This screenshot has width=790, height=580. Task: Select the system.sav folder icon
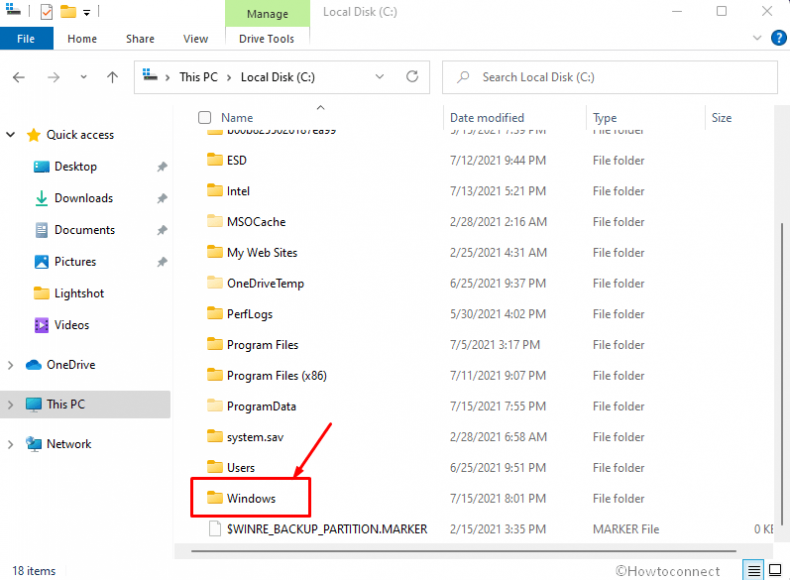click(x=215, y=436)
